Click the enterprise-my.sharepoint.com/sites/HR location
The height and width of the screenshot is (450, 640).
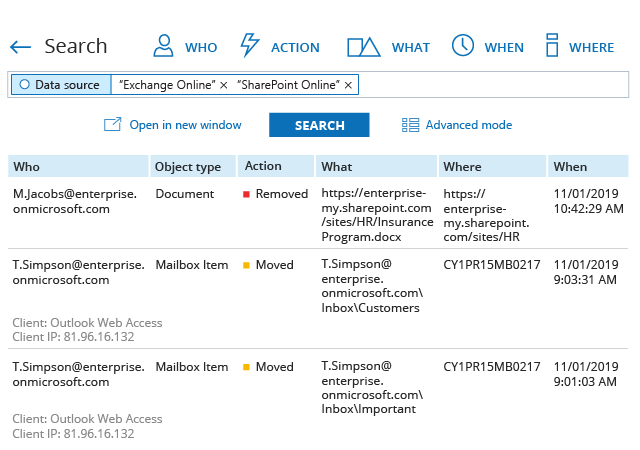pyautogui.click(x=486, y=216)
